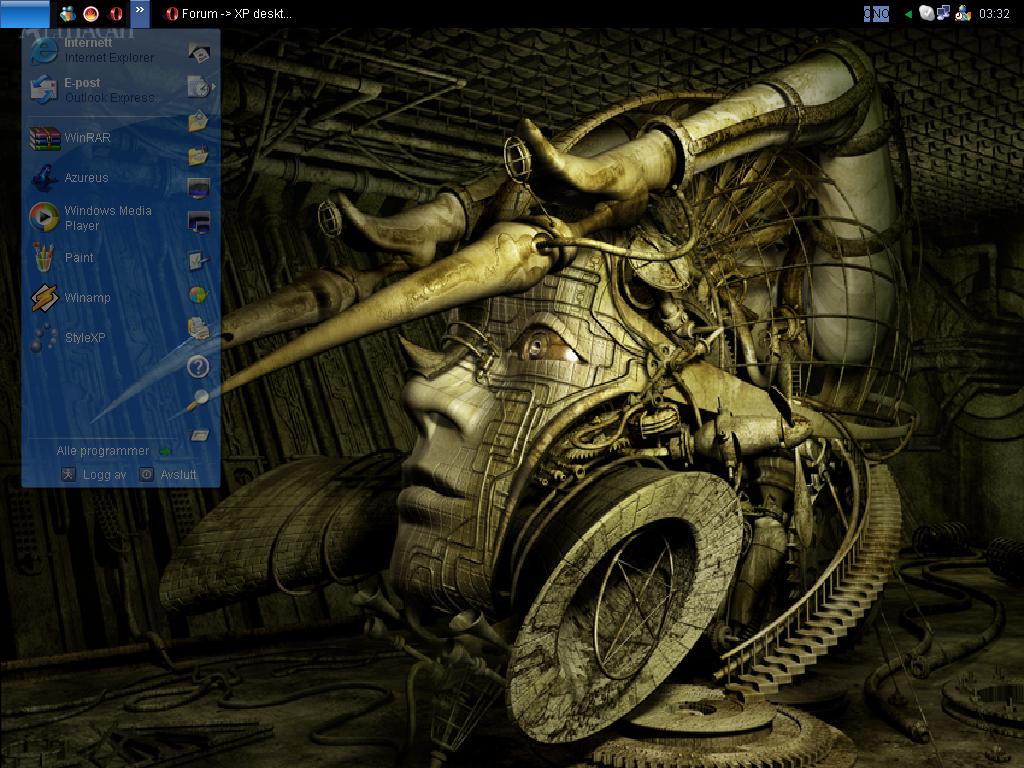Viewport: 1024px width, 768px height.
Task: Click the Help question mark icon
Action: (x=198, y=367)
